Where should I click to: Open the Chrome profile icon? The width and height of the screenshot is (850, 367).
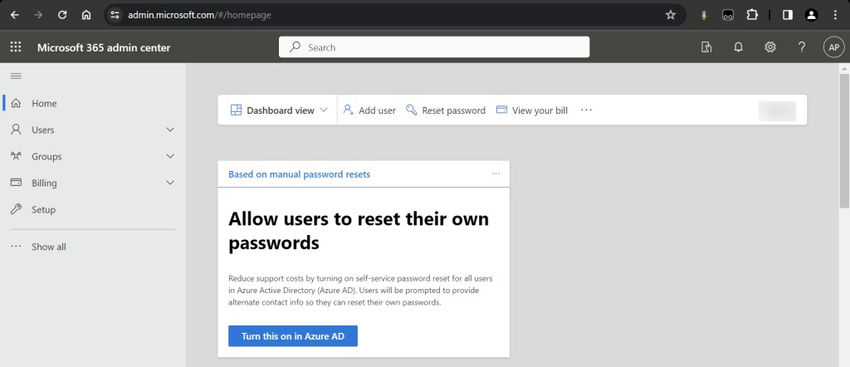click(811, 15)
